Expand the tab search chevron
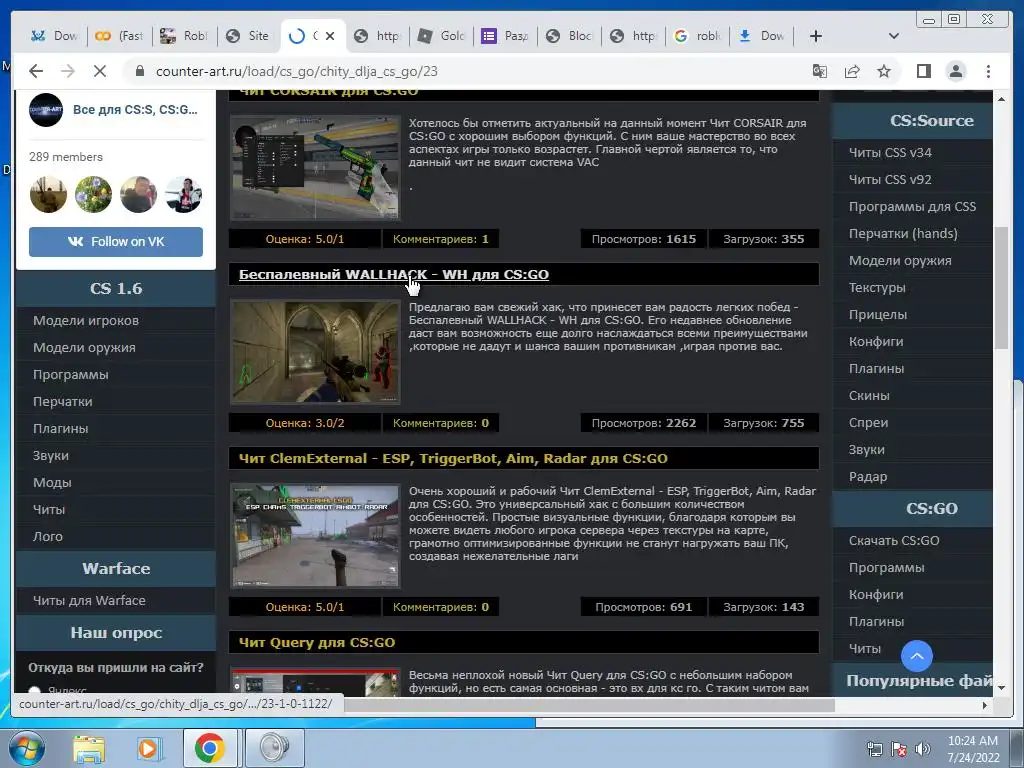 click(x=893, y=36)
